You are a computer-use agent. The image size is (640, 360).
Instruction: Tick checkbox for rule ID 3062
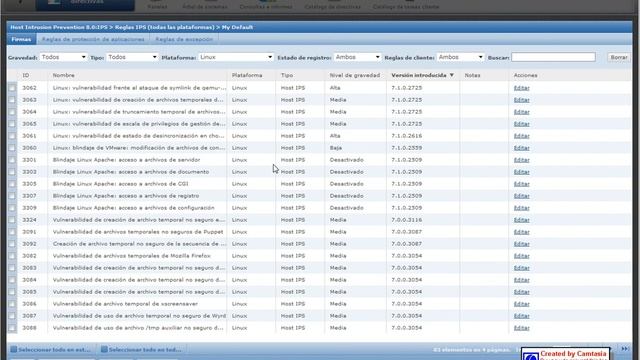[12, 88]
